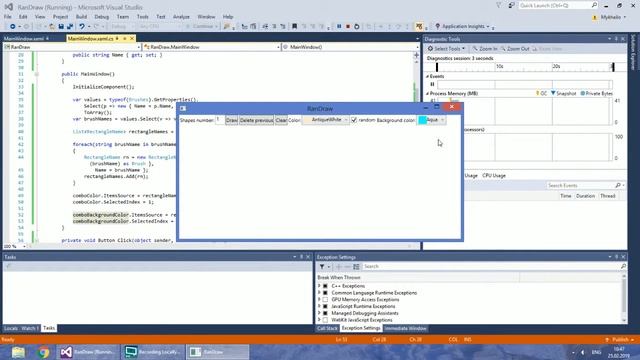The image size is (640, 360).
Task: Click the Delete previous button
Action: (x=256, y=120)
